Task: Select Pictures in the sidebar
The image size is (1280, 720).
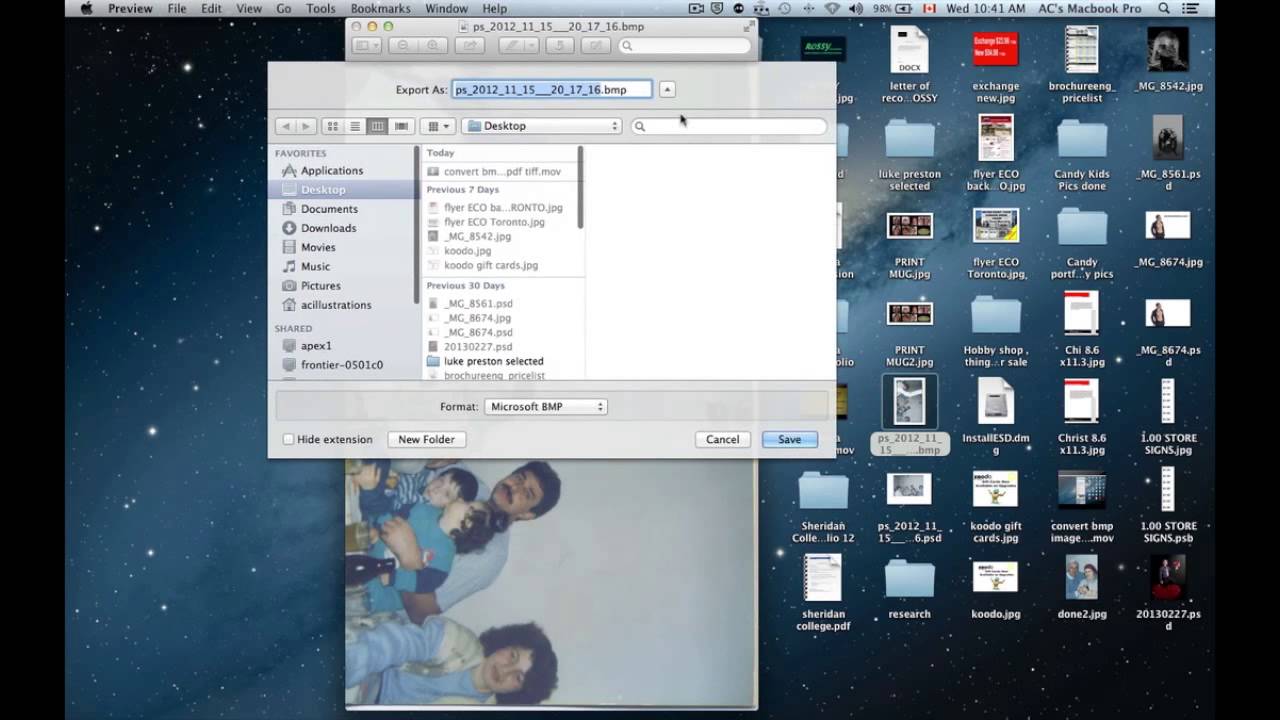Action: pos(320,285)
